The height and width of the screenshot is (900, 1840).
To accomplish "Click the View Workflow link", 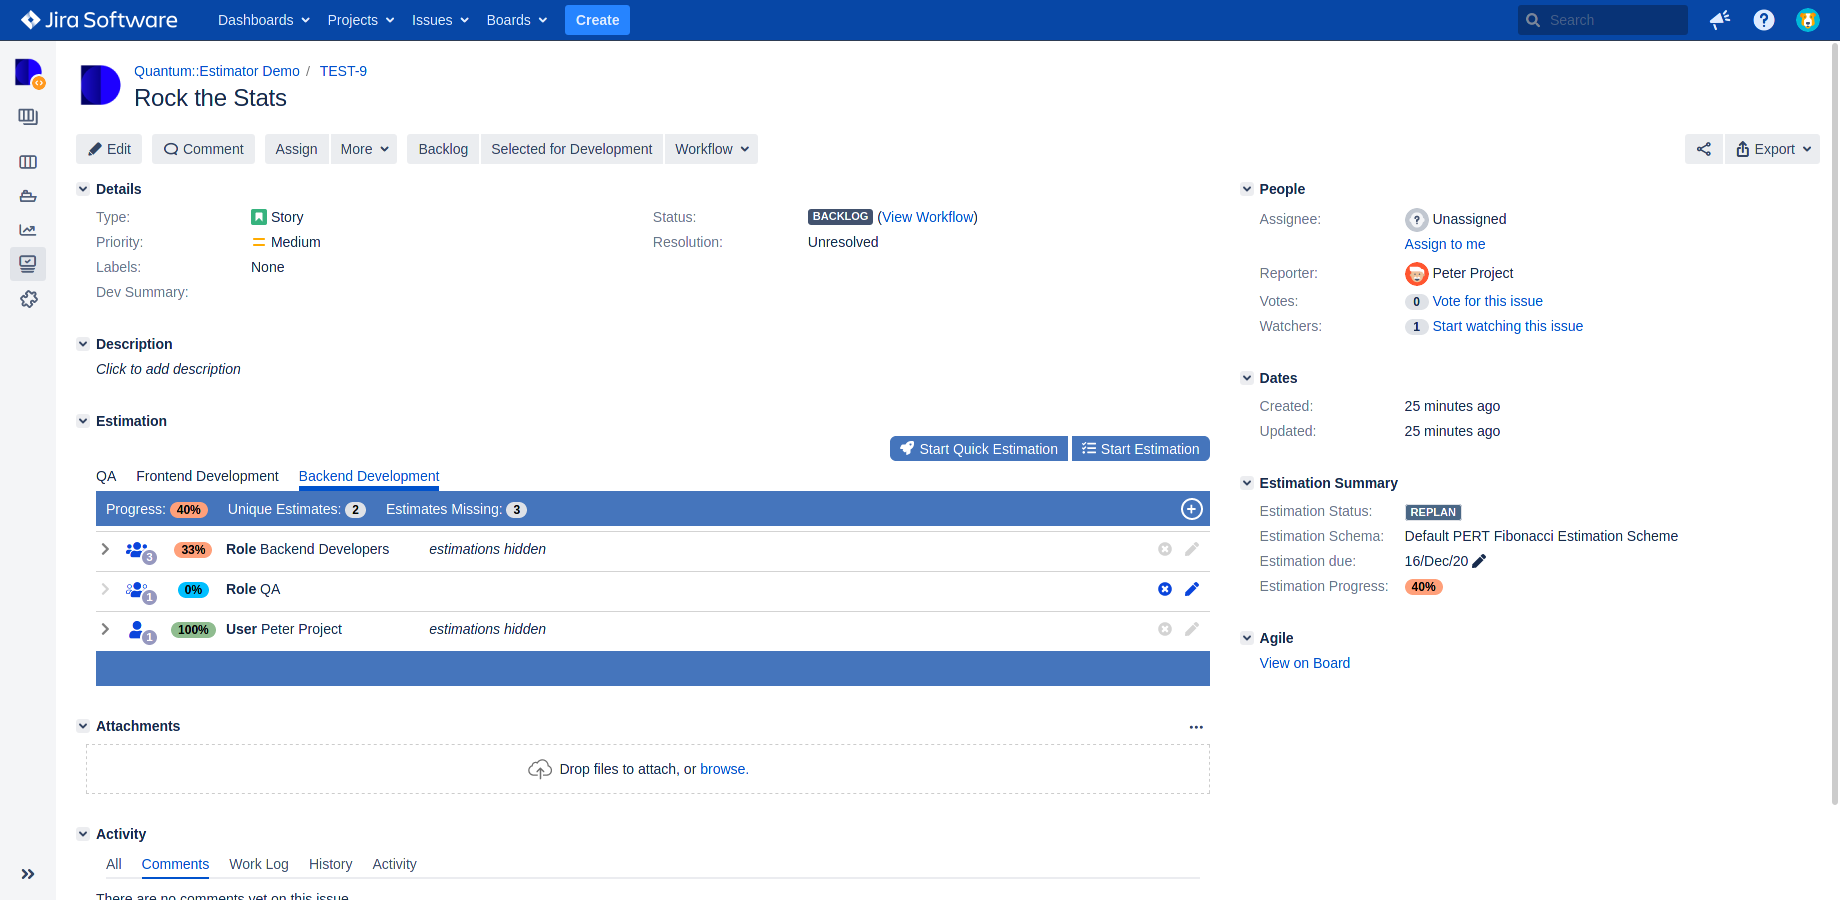I will (928, 217).
